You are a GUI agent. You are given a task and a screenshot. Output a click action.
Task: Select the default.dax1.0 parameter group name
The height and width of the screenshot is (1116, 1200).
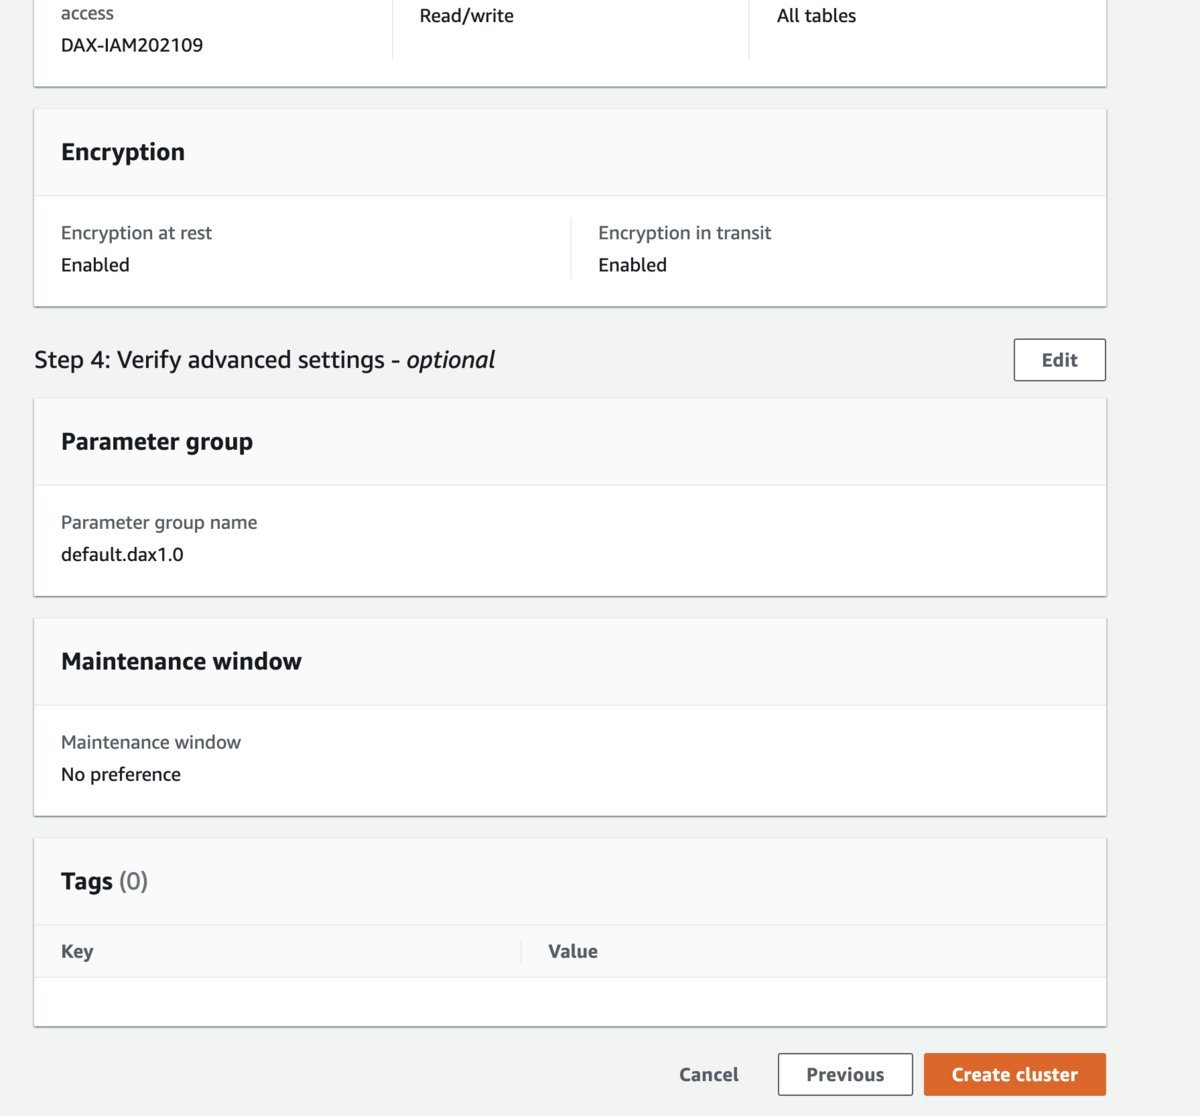tap(122, 554)
